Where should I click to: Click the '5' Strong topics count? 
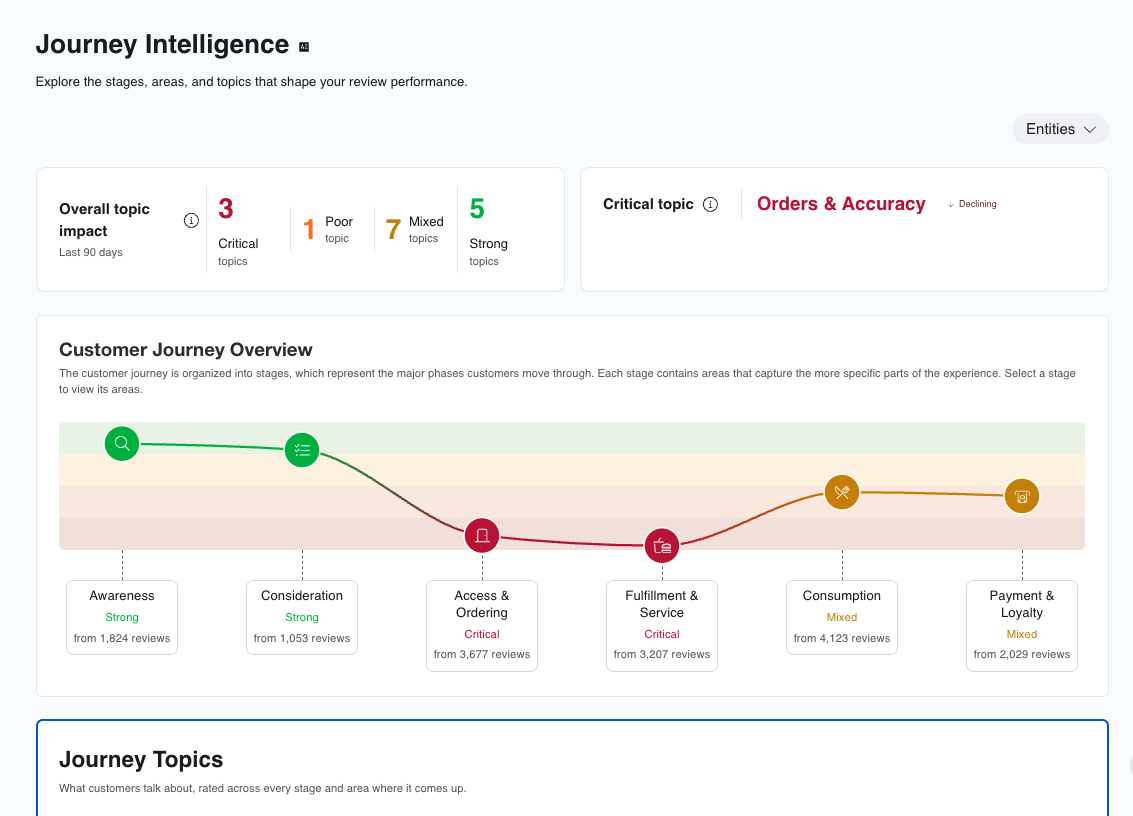(477, 209)
